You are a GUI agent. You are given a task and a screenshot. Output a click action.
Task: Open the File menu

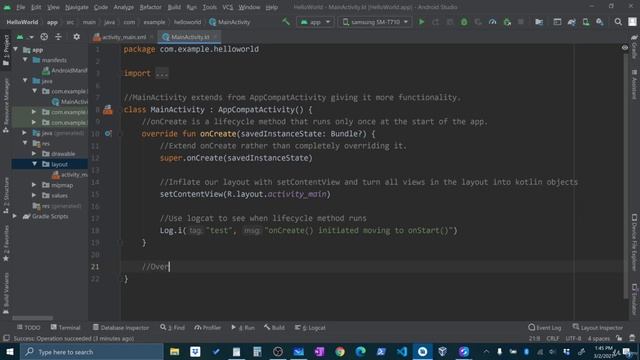tap(20, 7)
